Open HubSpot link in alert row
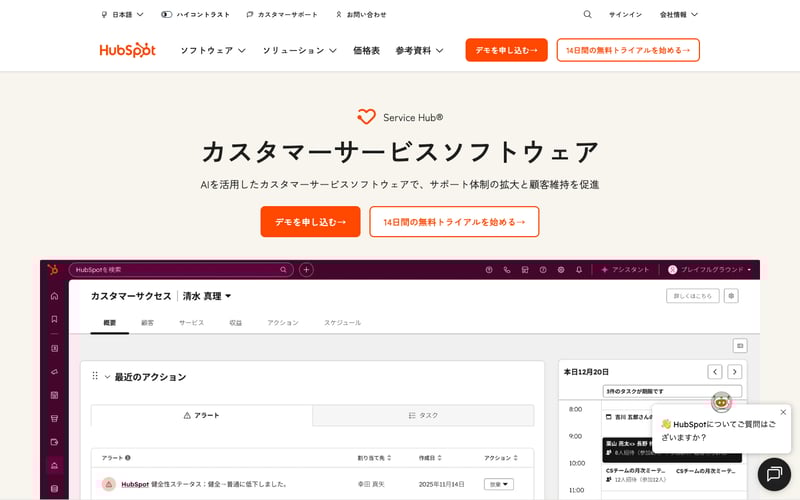 (x=135, y=484)
